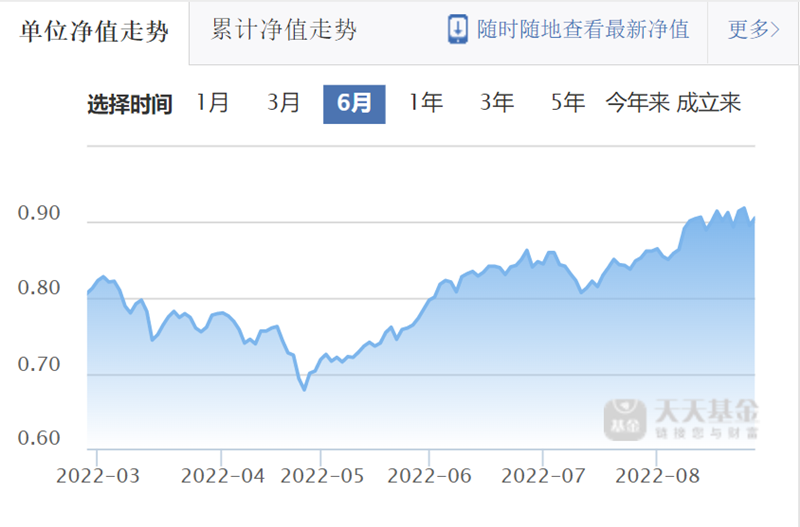The width and height of the screenshot is (800, 527).
Task: Click the 0.80 y-axis value
Action: 39,288
